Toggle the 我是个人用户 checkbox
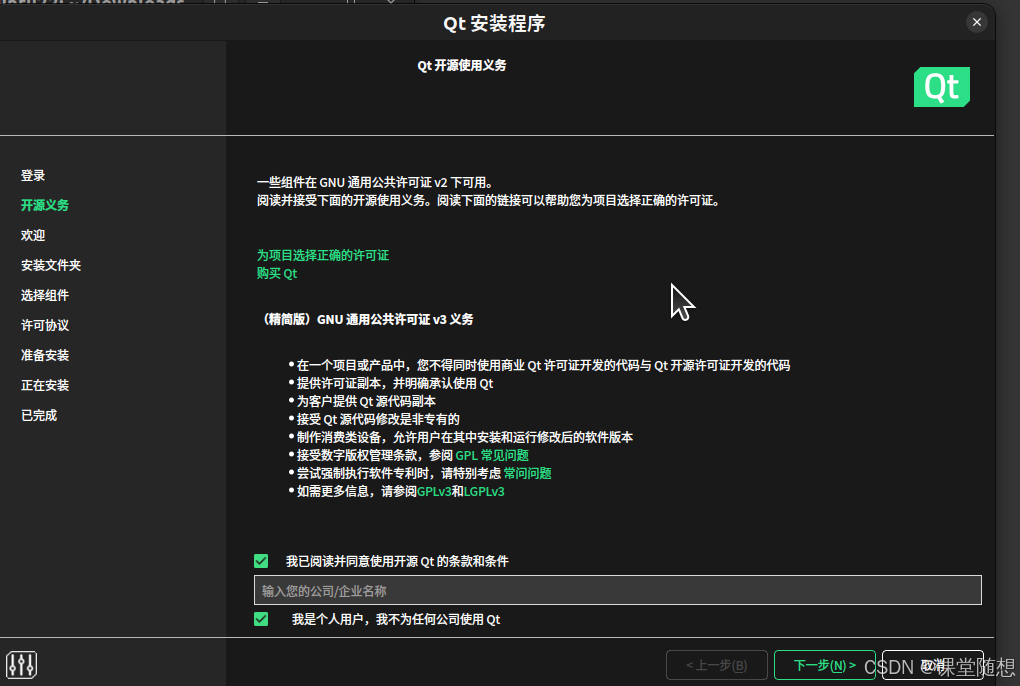 pos(261,619)
